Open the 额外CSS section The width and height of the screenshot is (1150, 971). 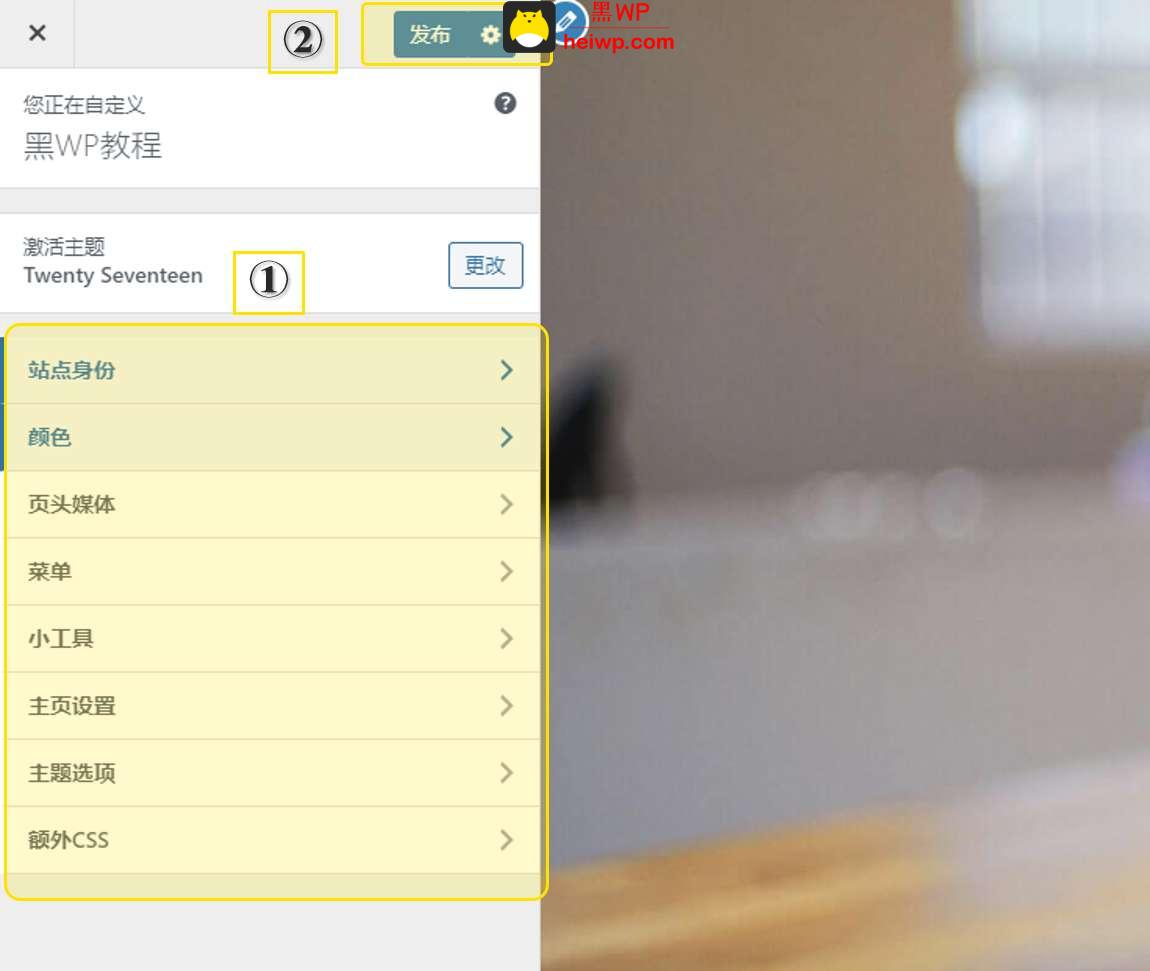[x=272, y=840]
